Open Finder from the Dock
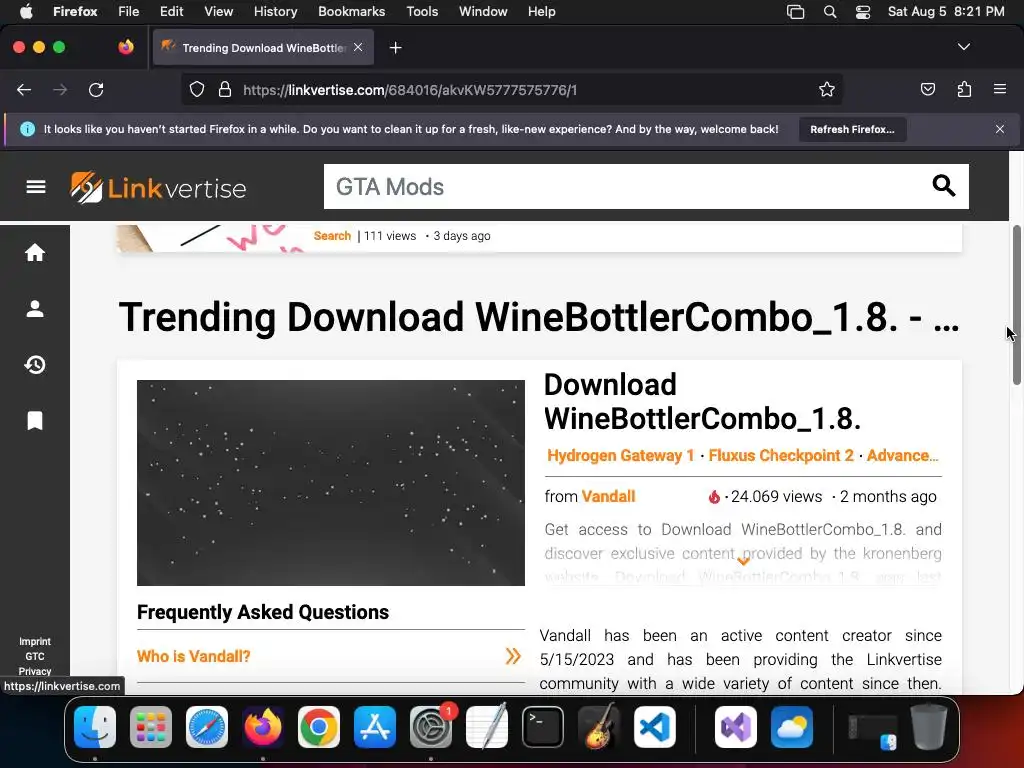Image resolution: width=1024 pixels, height=768 pixels. (95, 727)
